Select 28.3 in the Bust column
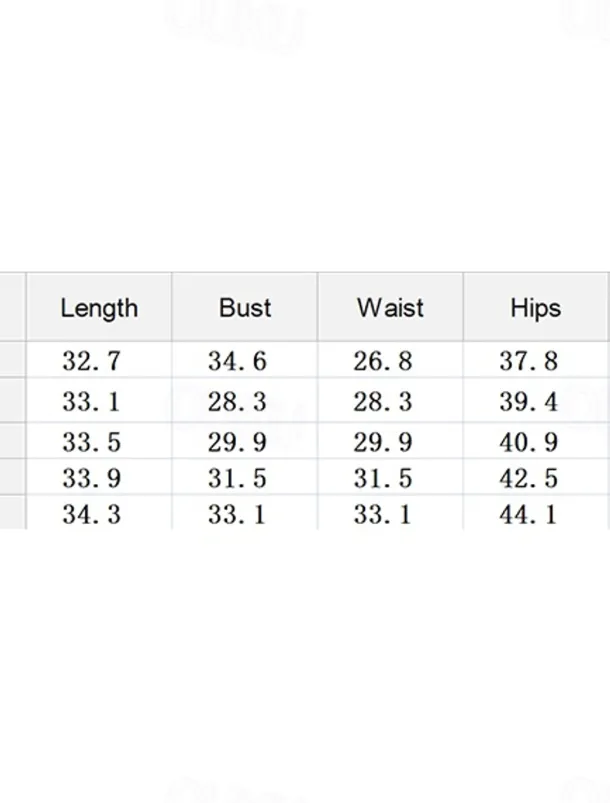This screenshot has height=803, width=610. (237, 402)
